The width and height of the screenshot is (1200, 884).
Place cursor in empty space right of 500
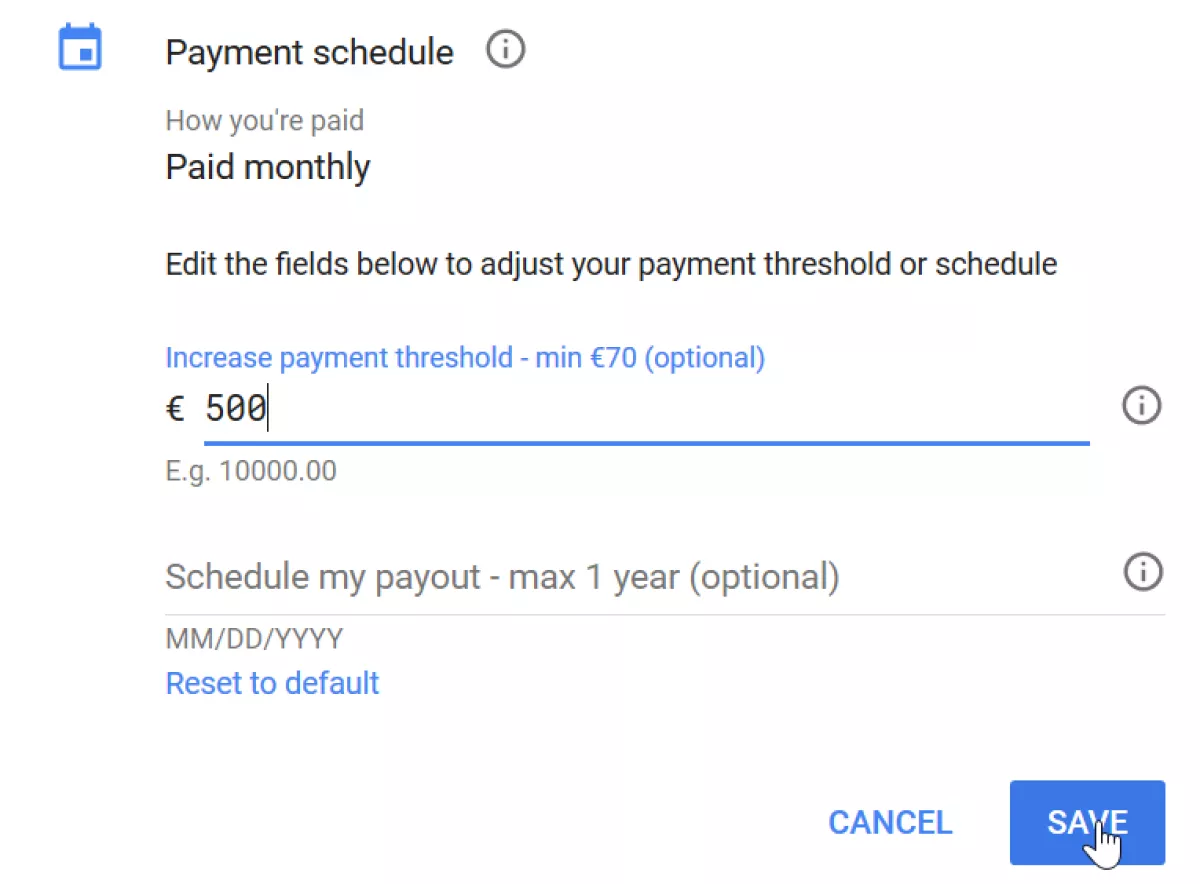pos(680,409)
